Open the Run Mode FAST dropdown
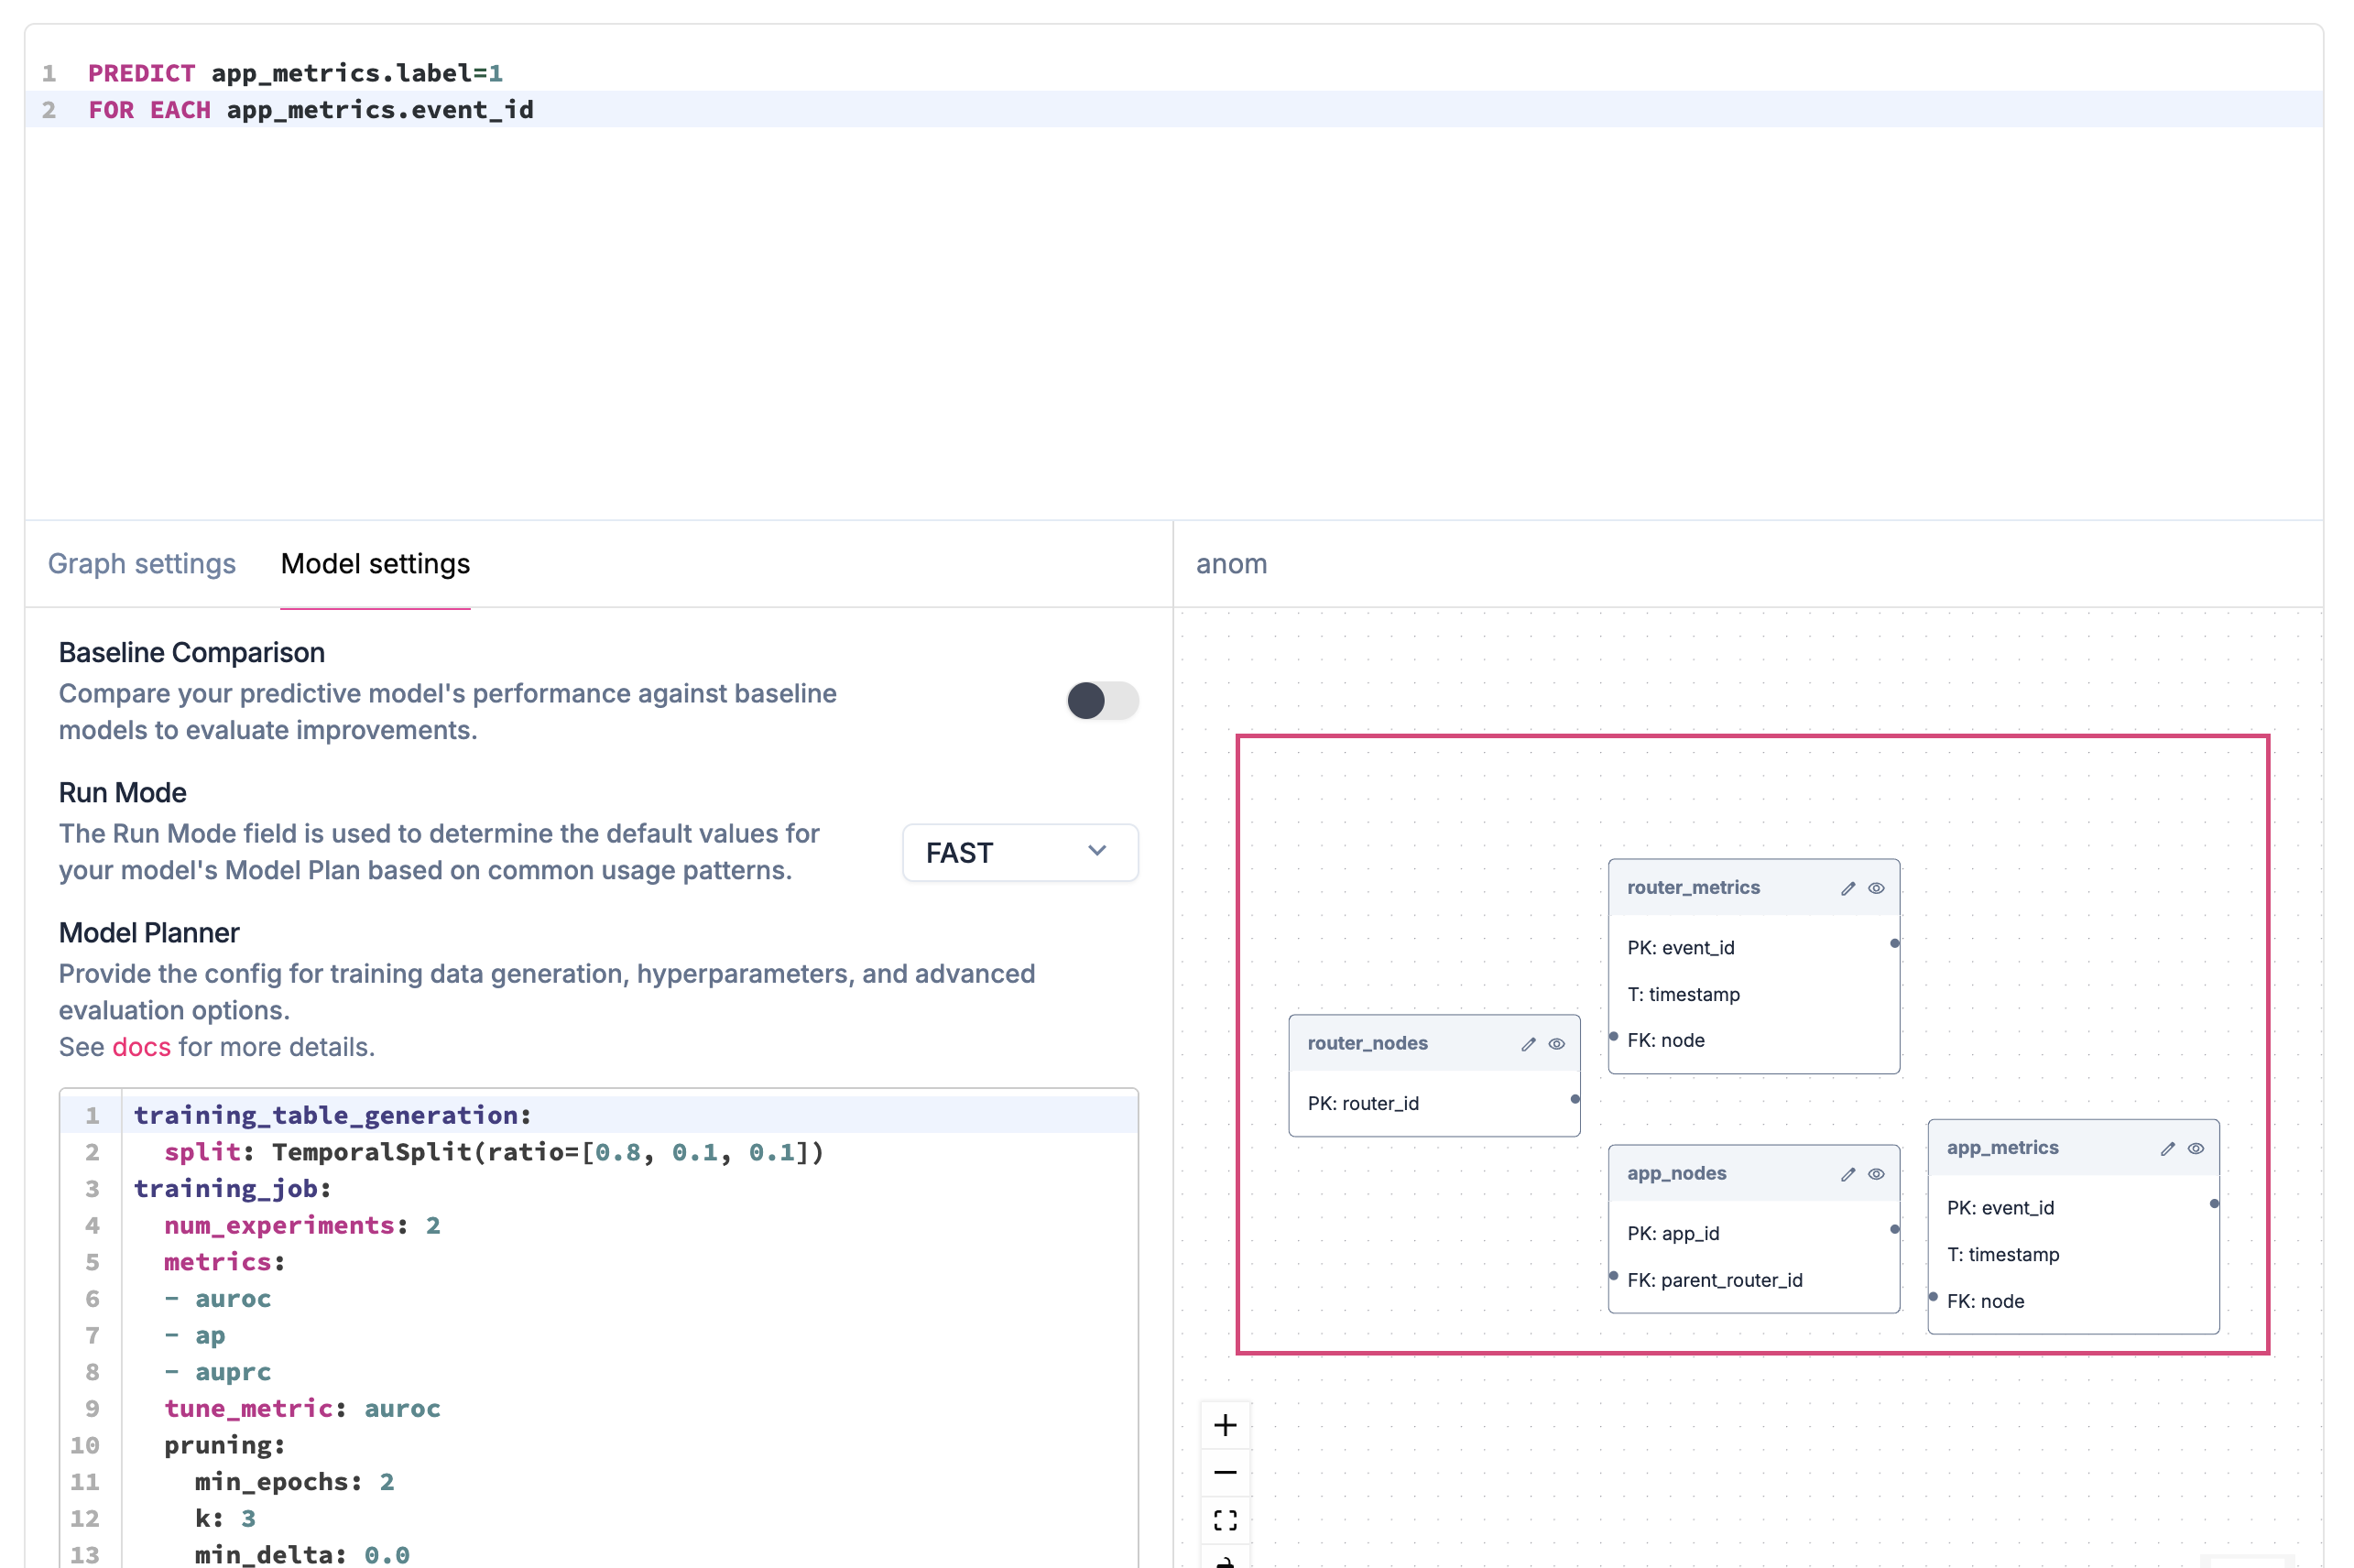 (1018, 853)
